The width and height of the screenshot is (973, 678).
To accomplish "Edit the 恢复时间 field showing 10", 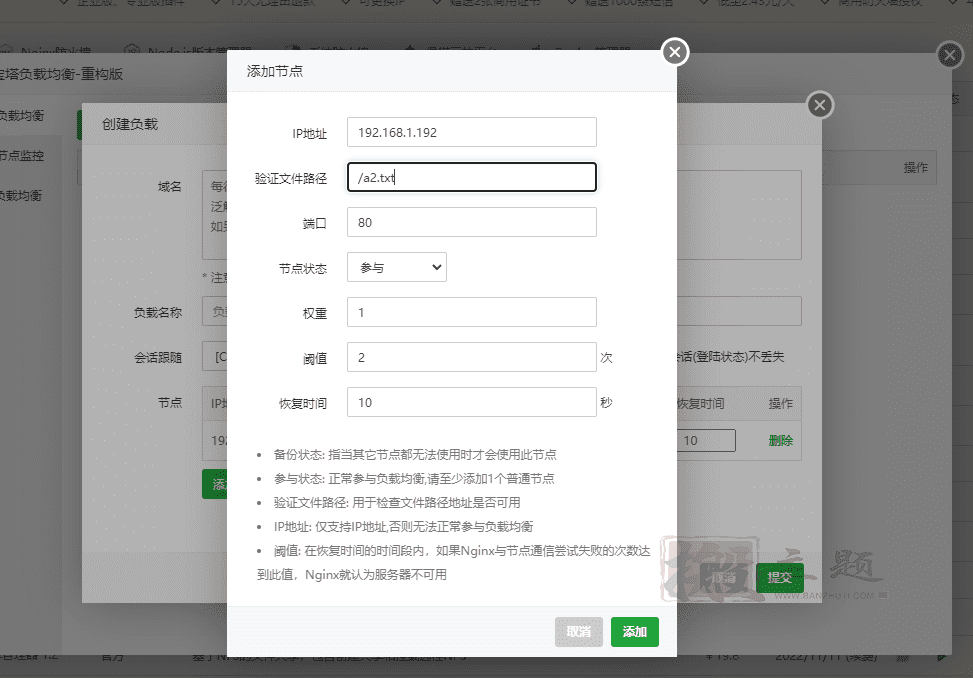I will click(x=472, y=402).
